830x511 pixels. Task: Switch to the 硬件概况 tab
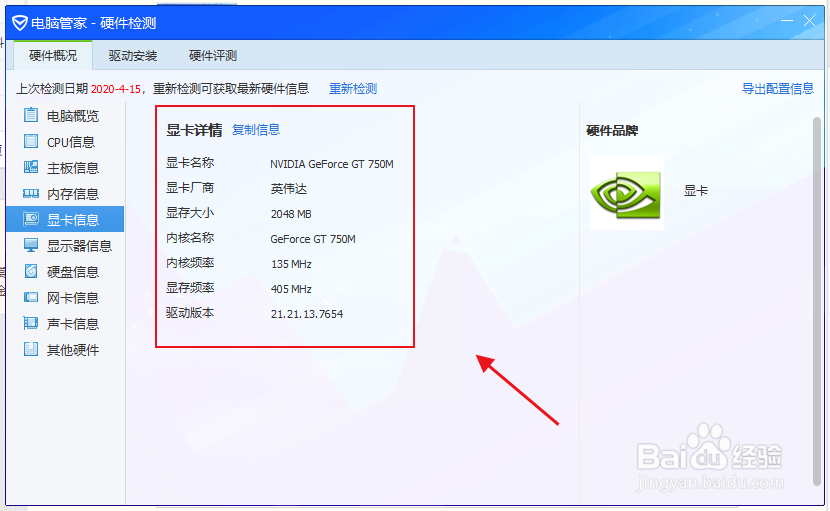pos(53,55)
